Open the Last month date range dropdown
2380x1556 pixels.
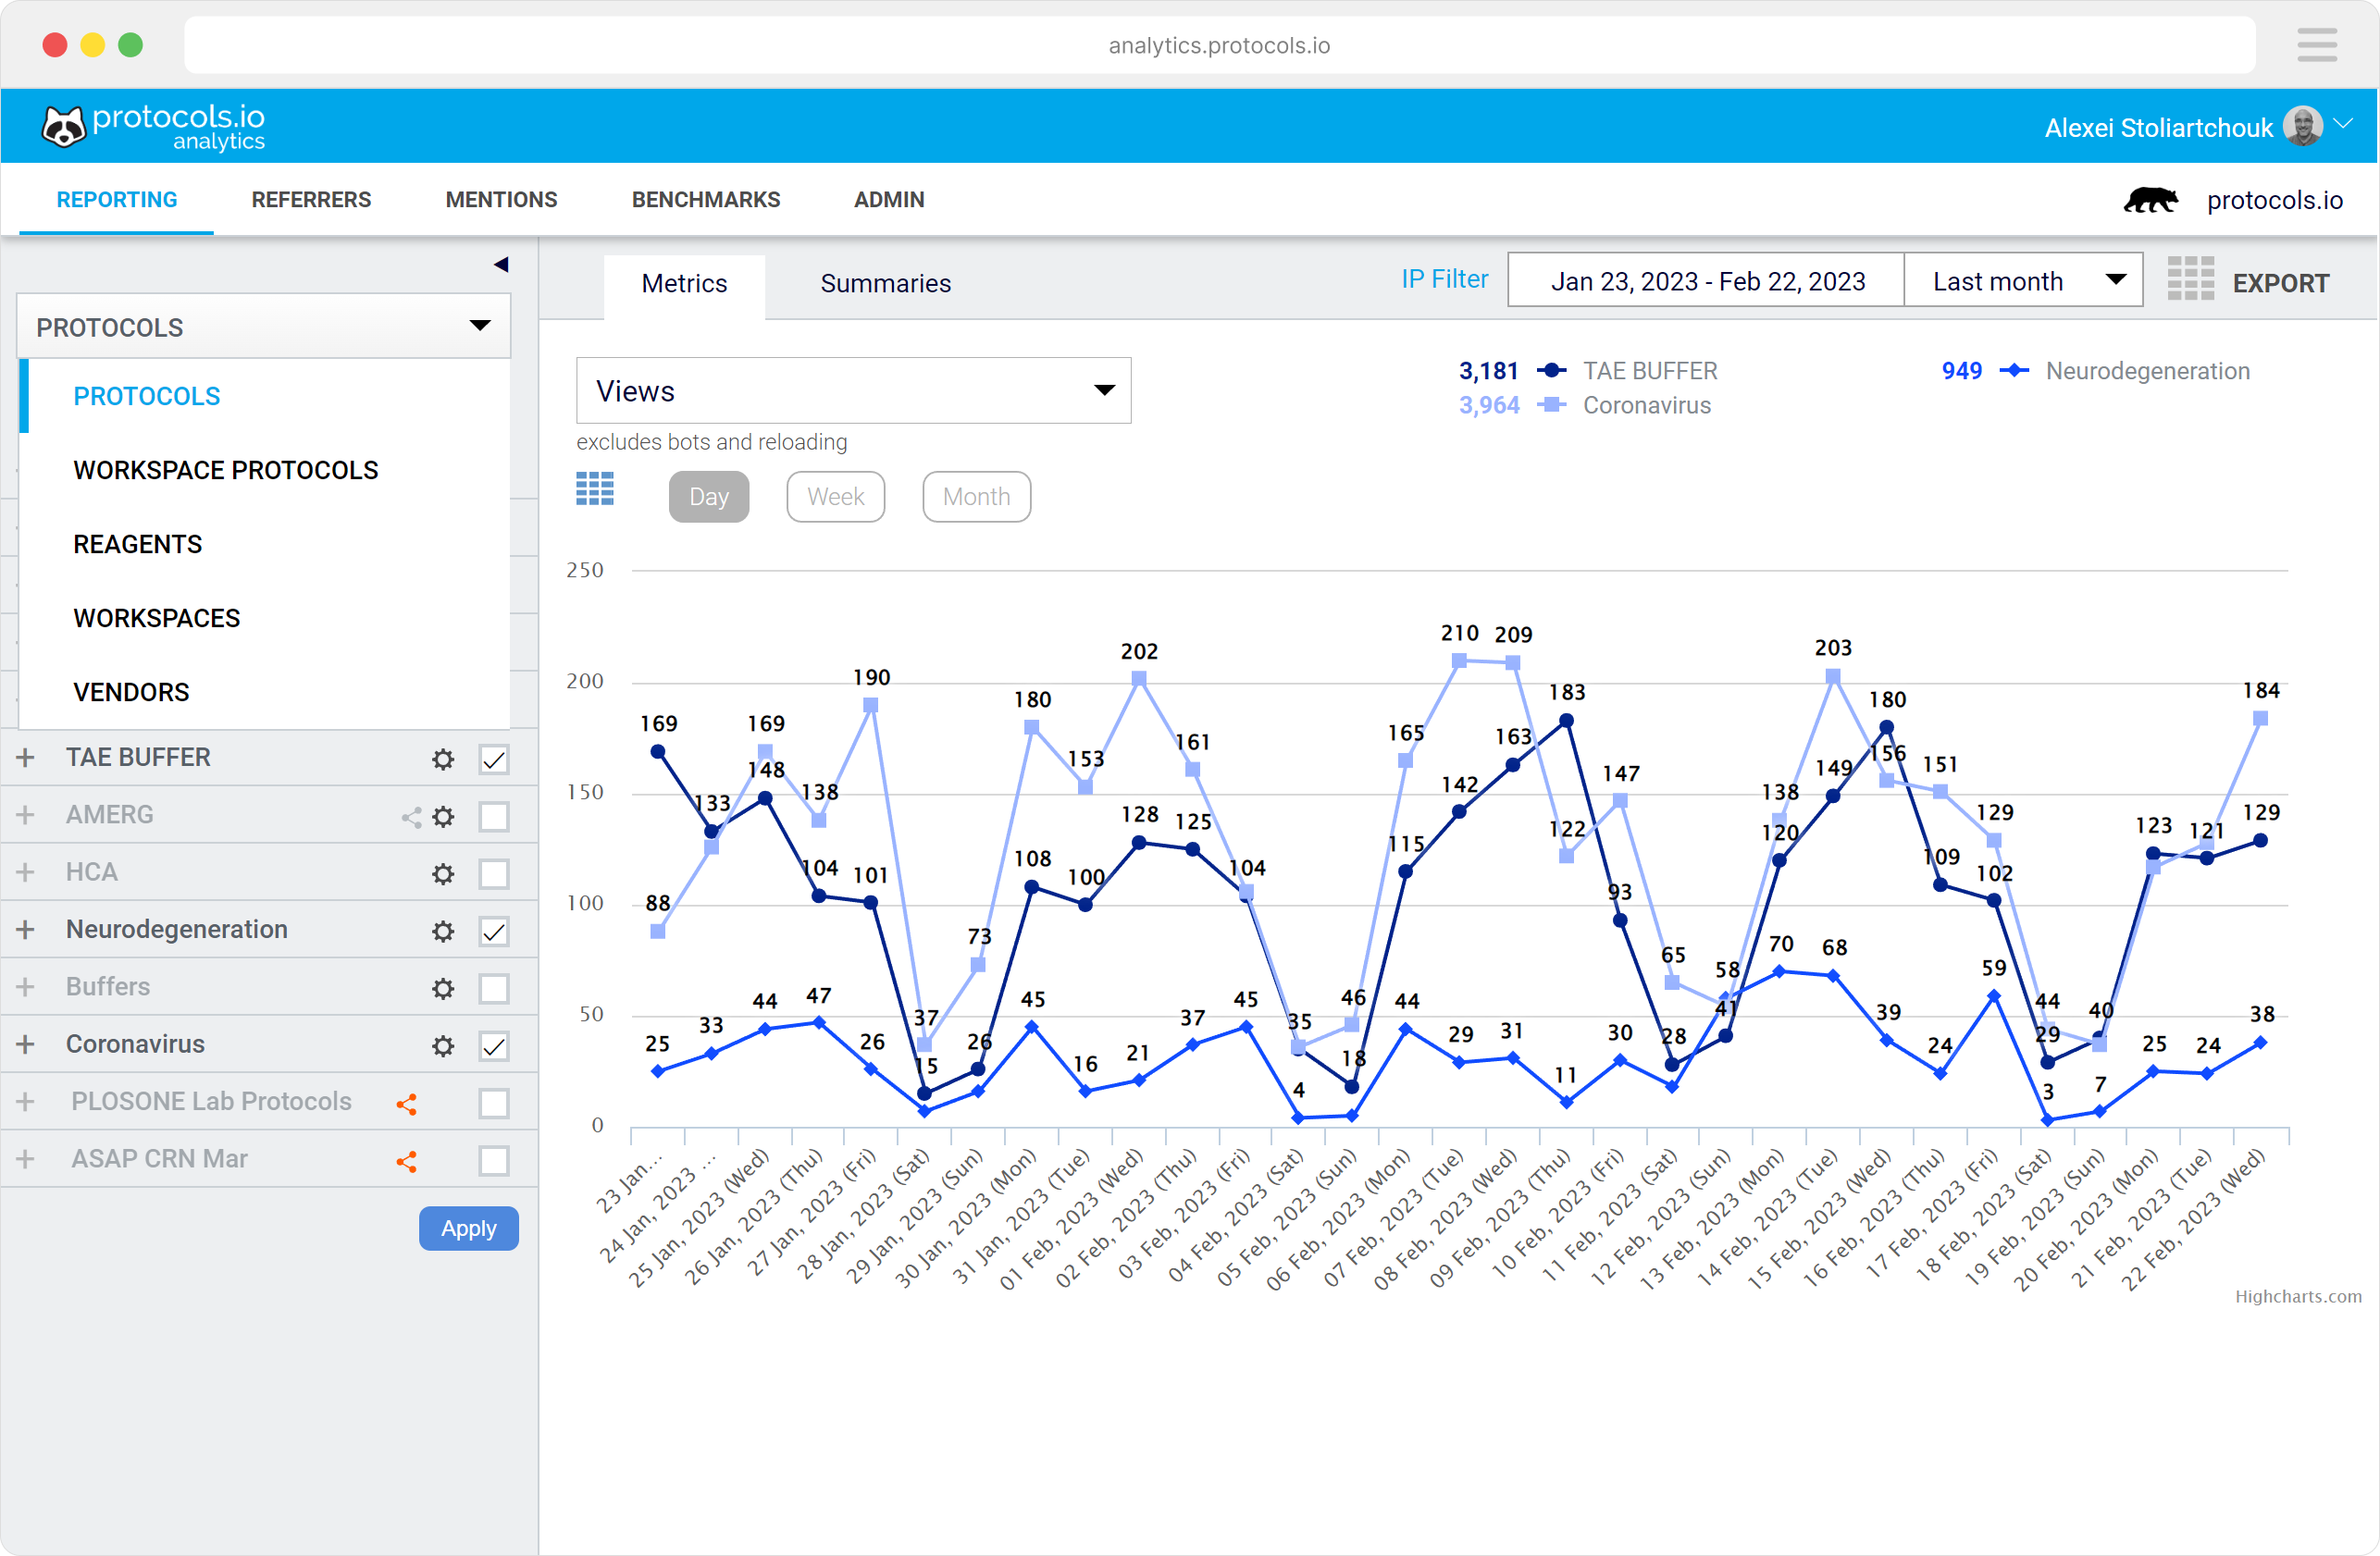pyautogui.click(x=2023, y=280)
